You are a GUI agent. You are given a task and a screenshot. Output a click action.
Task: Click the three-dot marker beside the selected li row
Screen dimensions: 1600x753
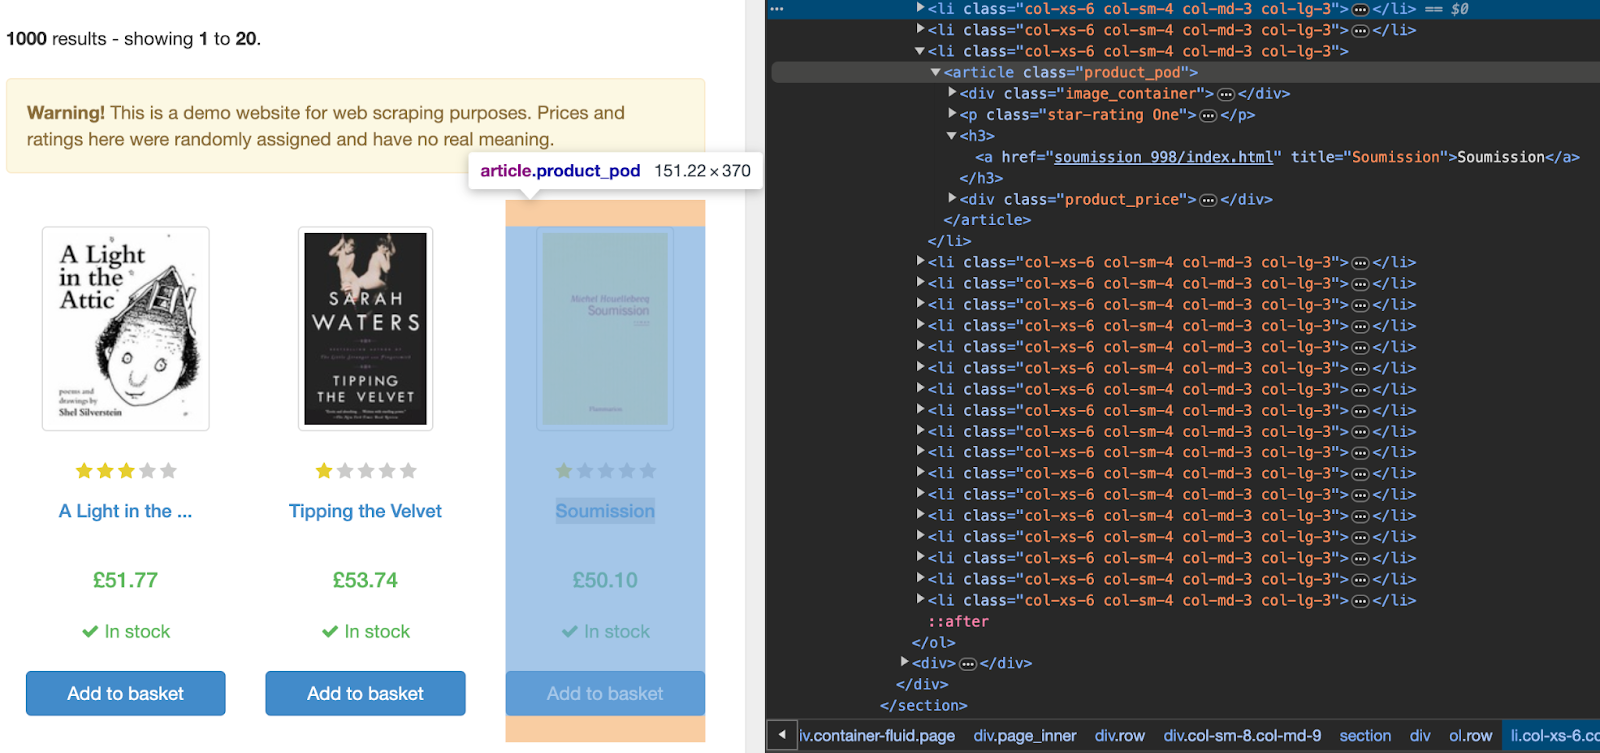777,9
